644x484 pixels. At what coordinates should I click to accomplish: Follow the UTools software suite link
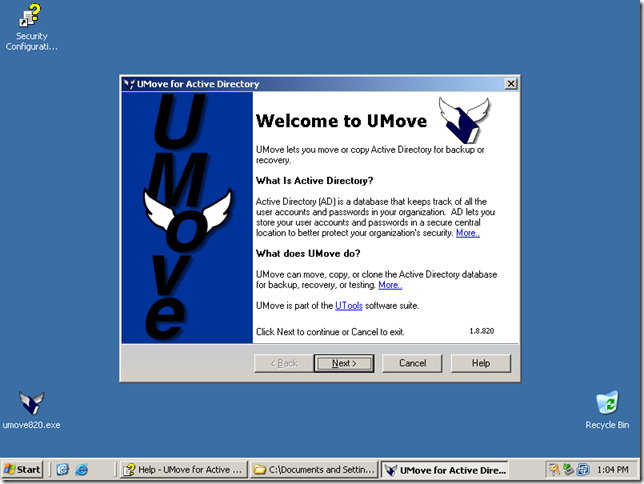[349, 306]
